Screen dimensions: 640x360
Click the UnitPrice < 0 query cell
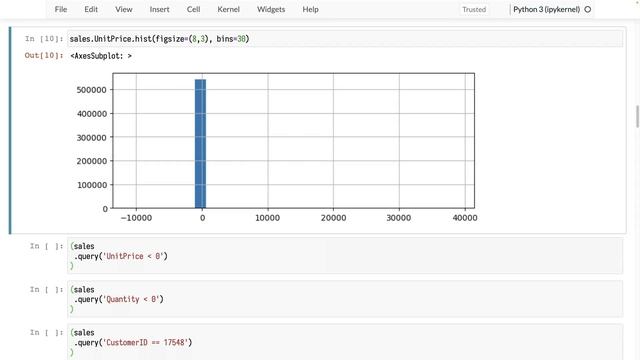click(345, 256)
